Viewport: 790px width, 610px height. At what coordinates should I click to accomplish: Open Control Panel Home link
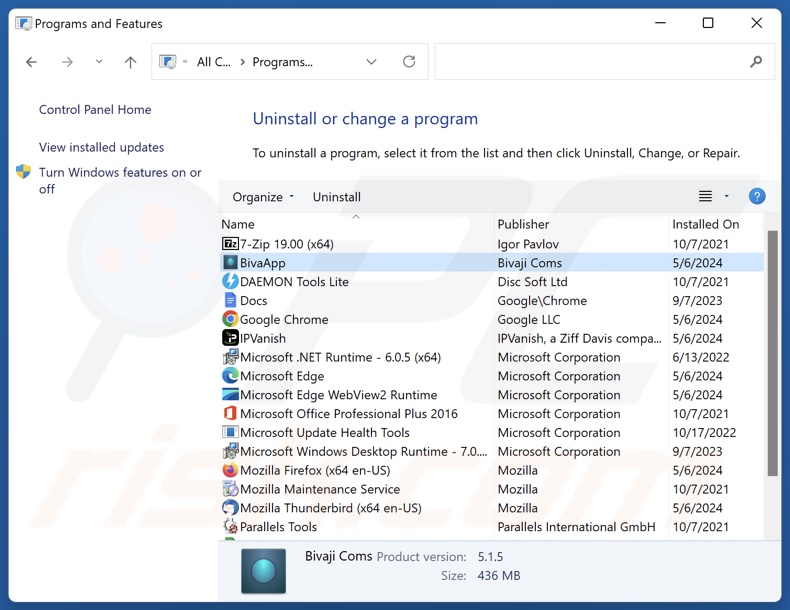[95, 109]
